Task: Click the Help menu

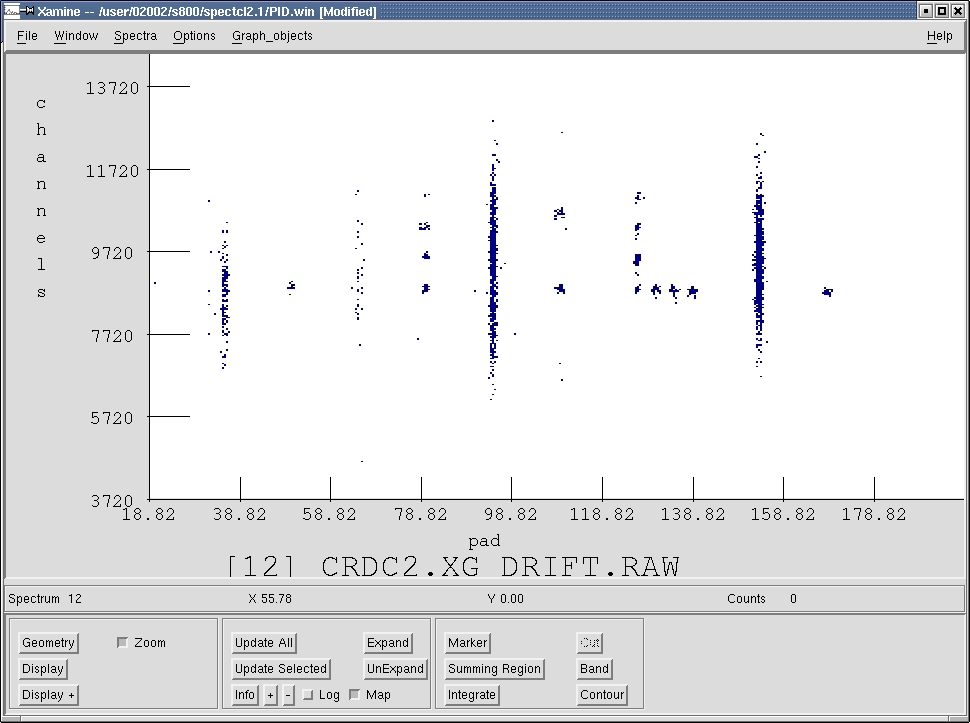Action: (x=939, y=36)
